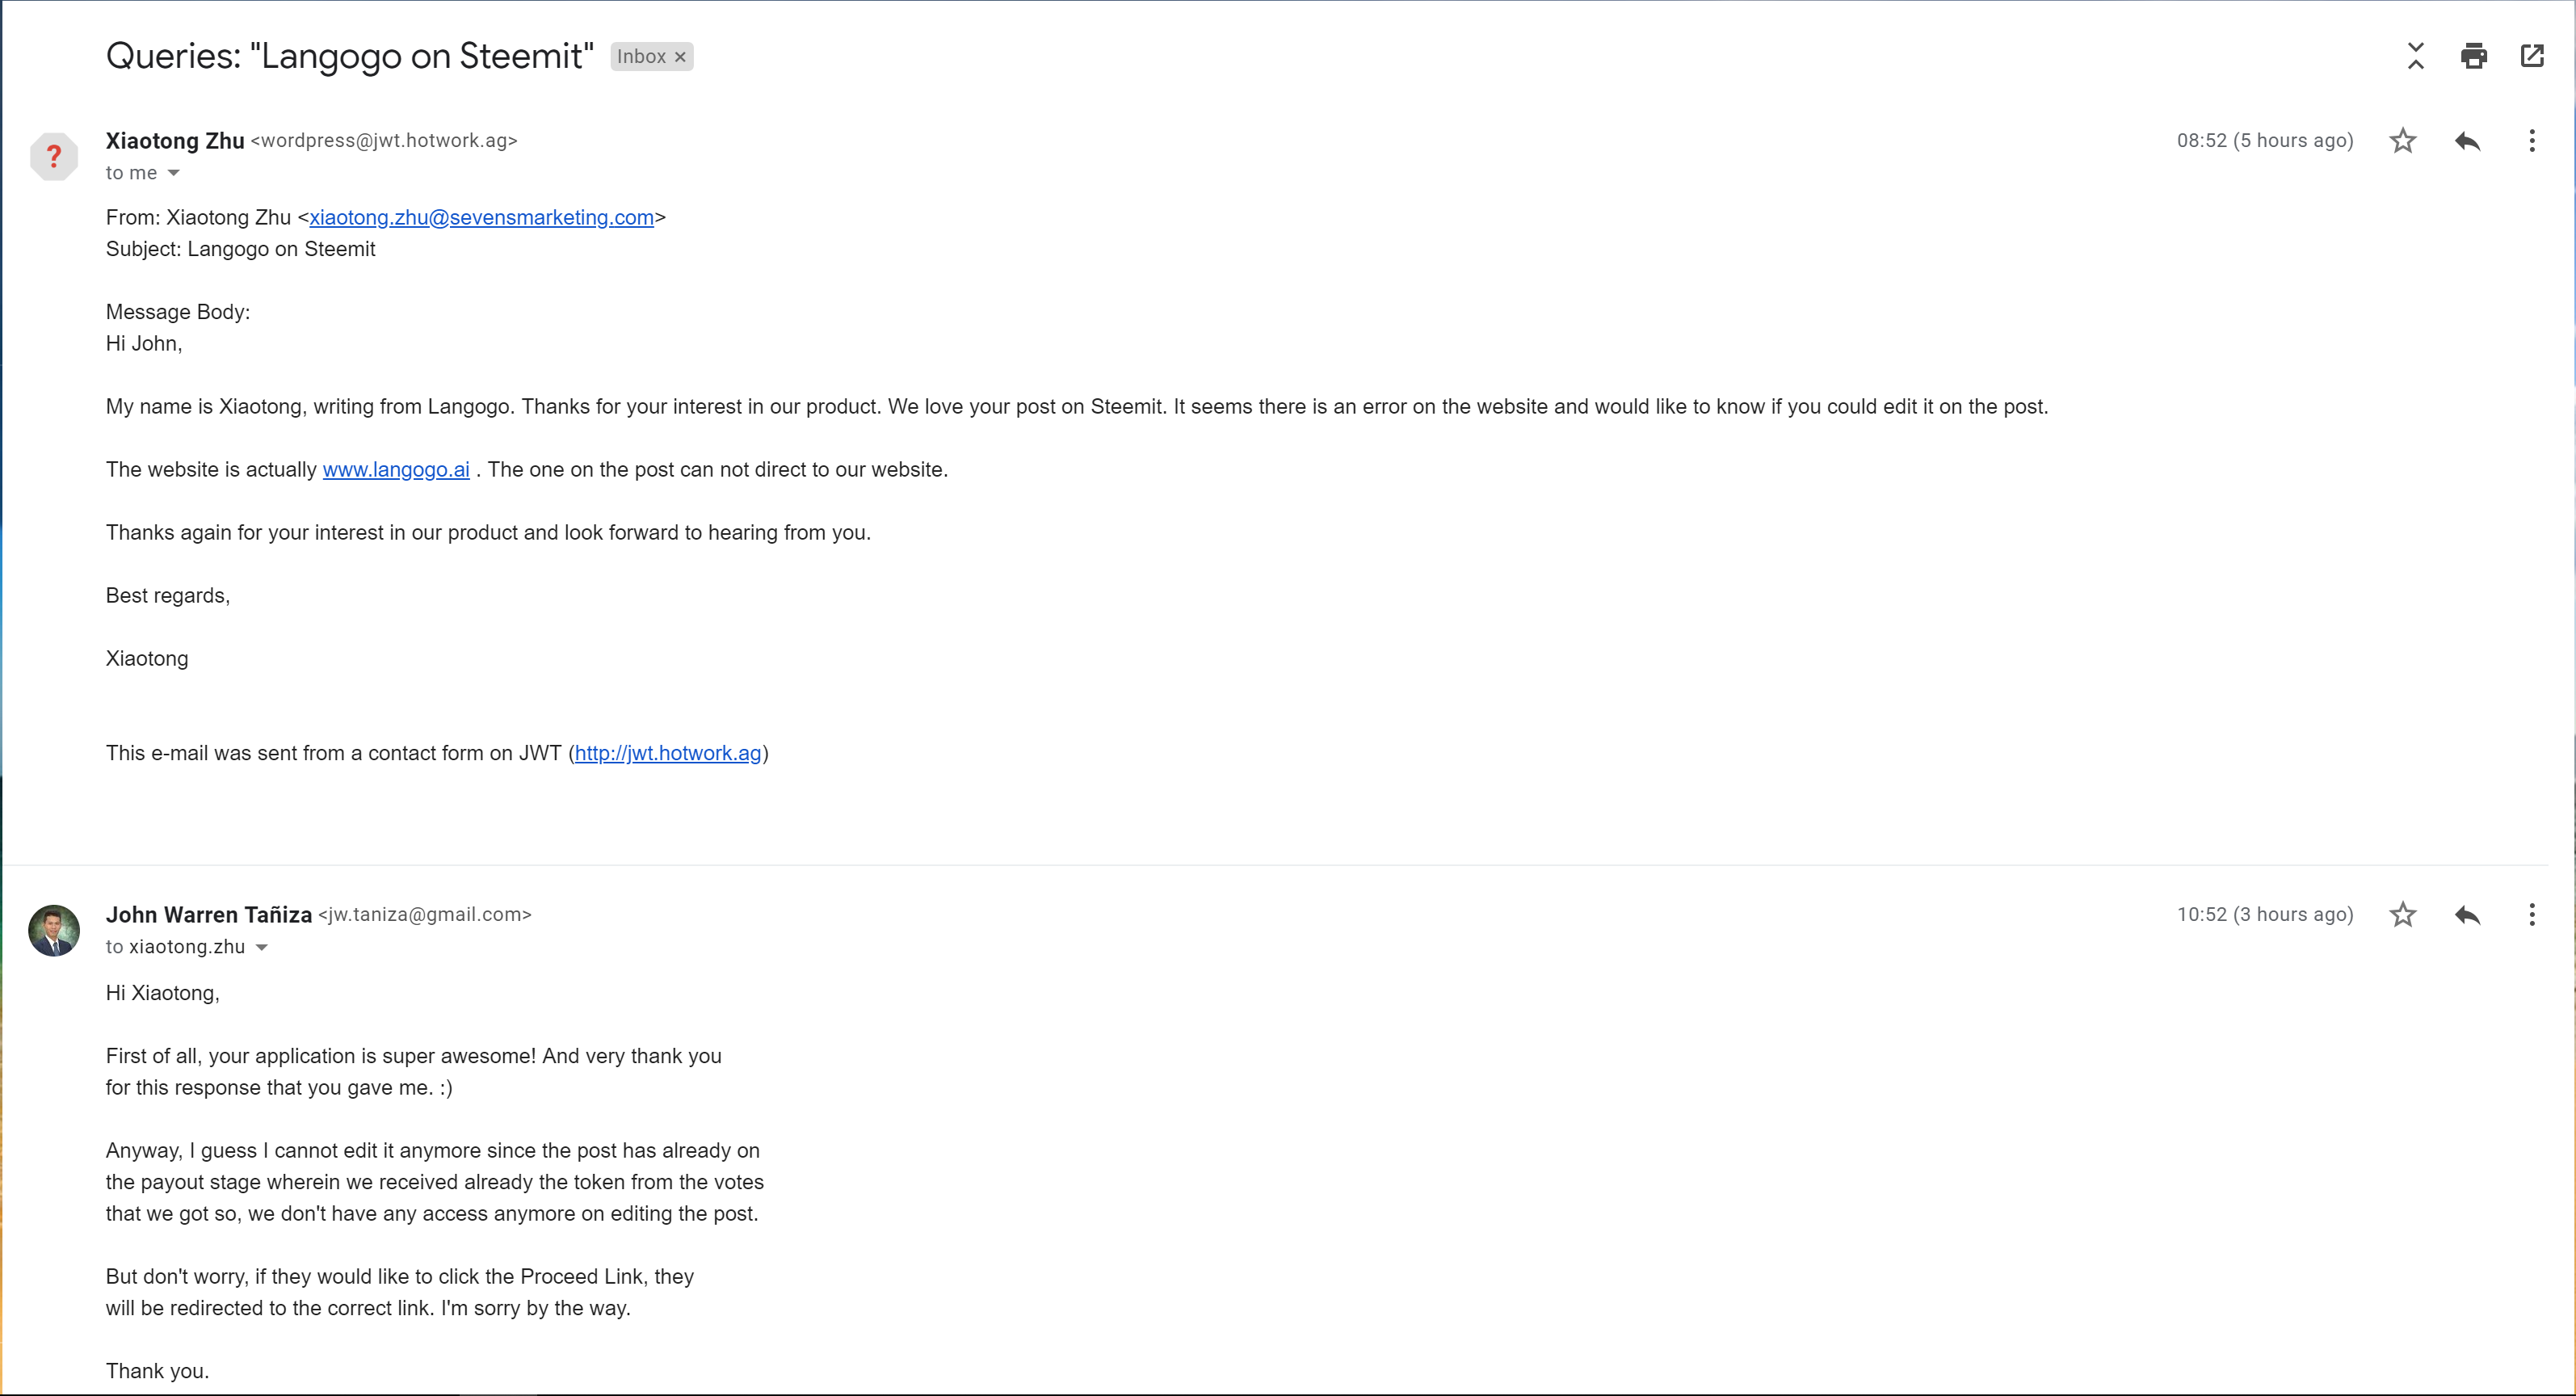Click the Xiaotong Zhu sender name

pos(175,141)
